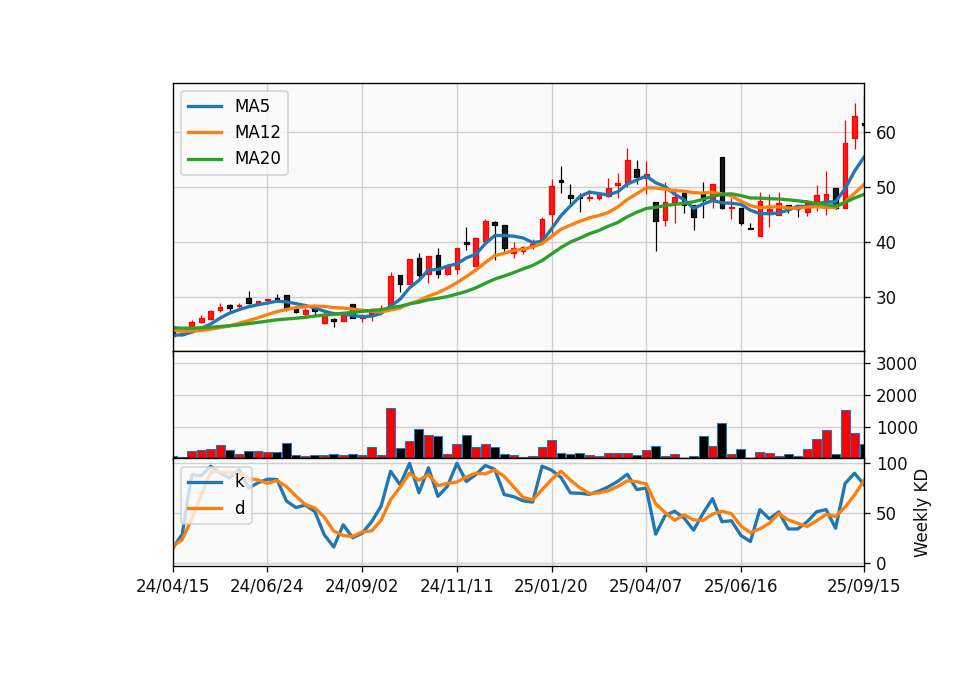Click the 24/06/24 date axis label

point(267,586)
